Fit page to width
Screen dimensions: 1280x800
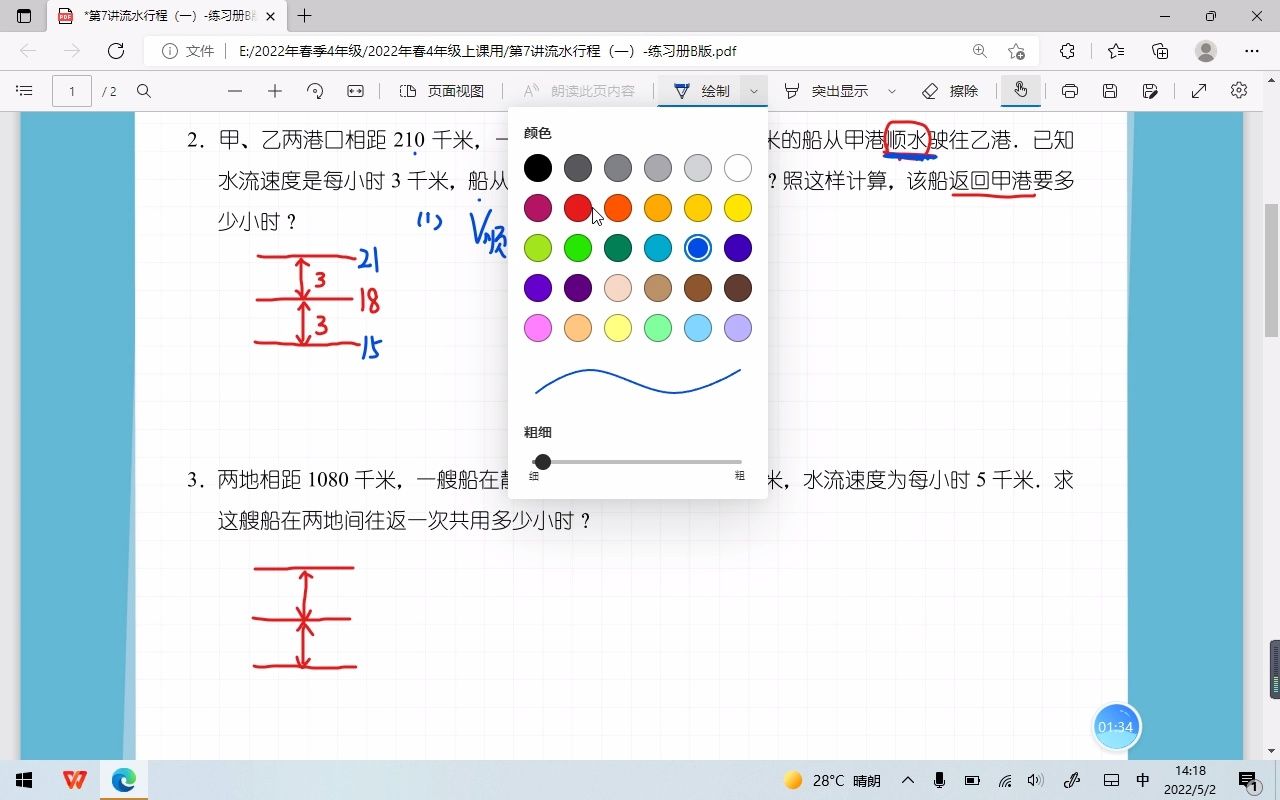[x=355, y=91]
